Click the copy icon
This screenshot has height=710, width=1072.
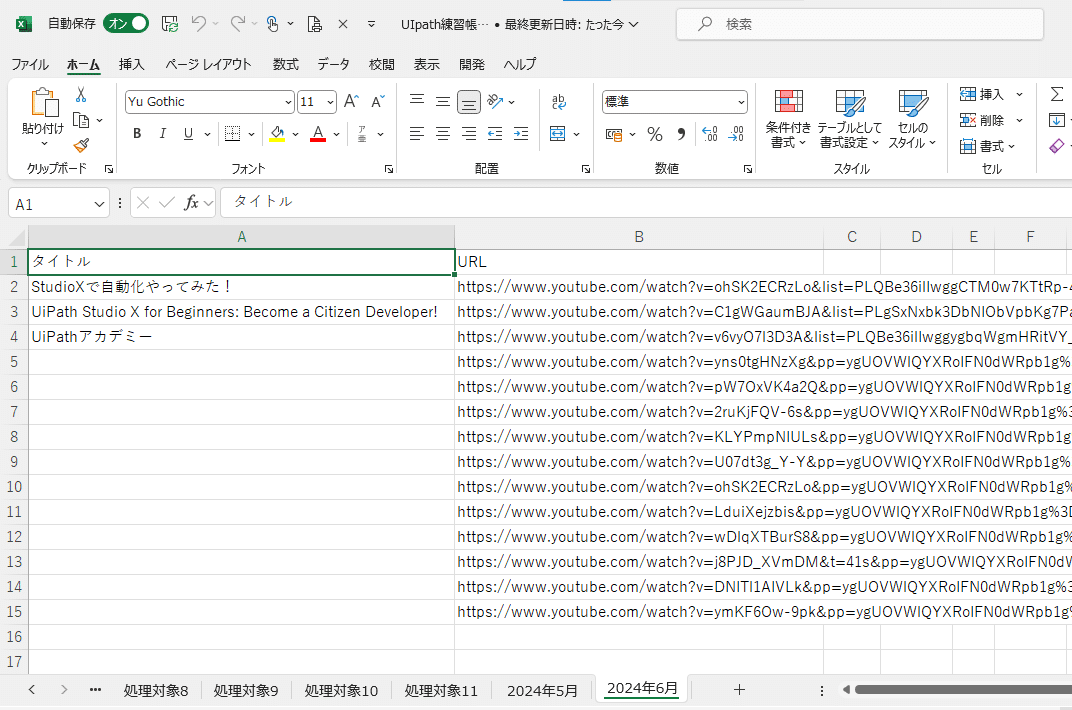pos(81,120)
